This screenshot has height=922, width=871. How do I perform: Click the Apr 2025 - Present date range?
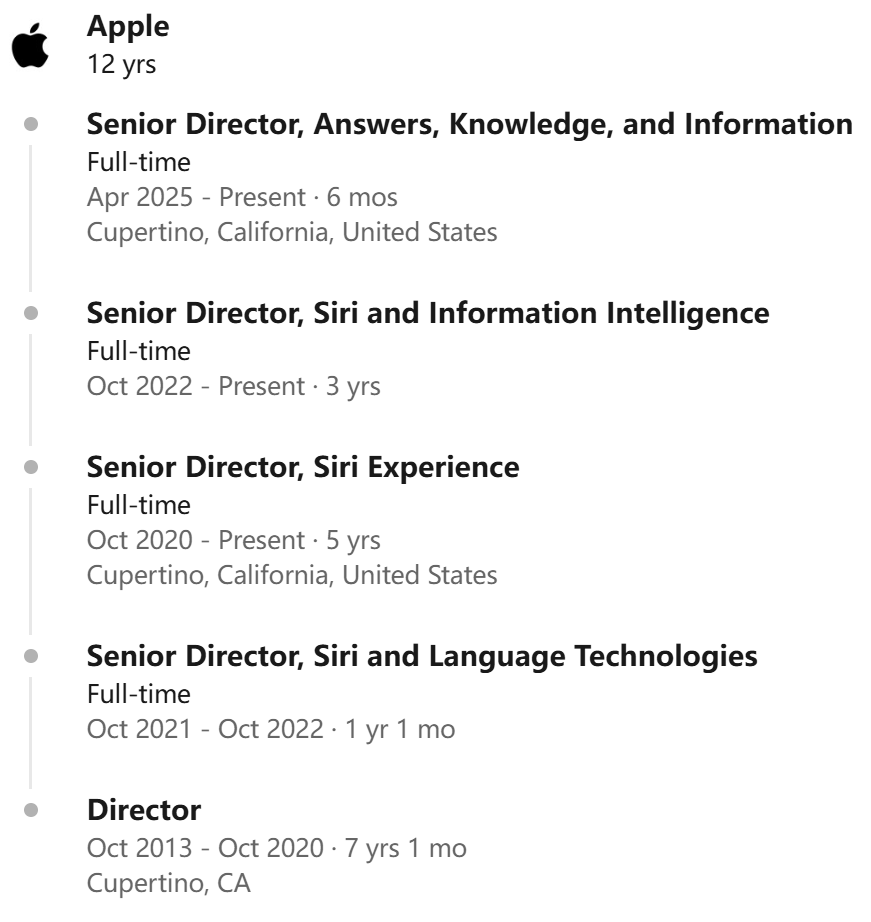[x=242, y=197]
